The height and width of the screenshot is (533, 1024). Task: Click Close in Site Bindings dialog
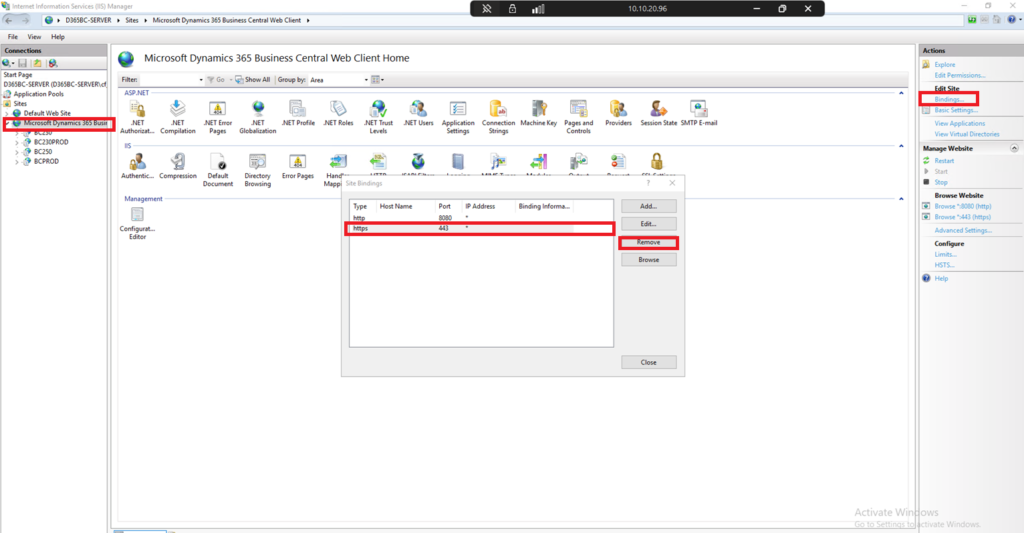tap(648, 363)
